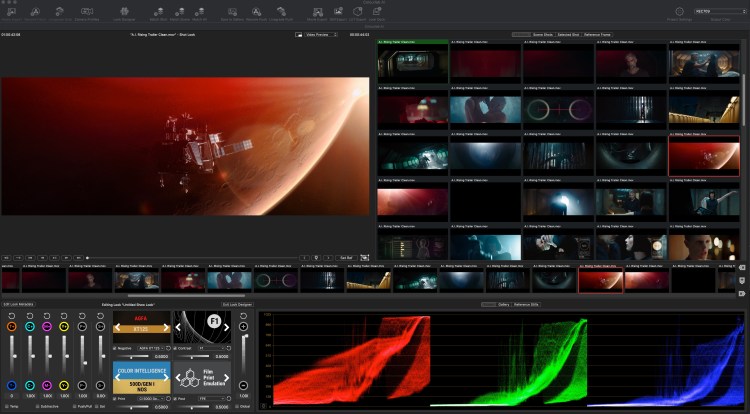The image size is (750, 414).
Task: Click the cyan C+ button
Action: point(30,327)
